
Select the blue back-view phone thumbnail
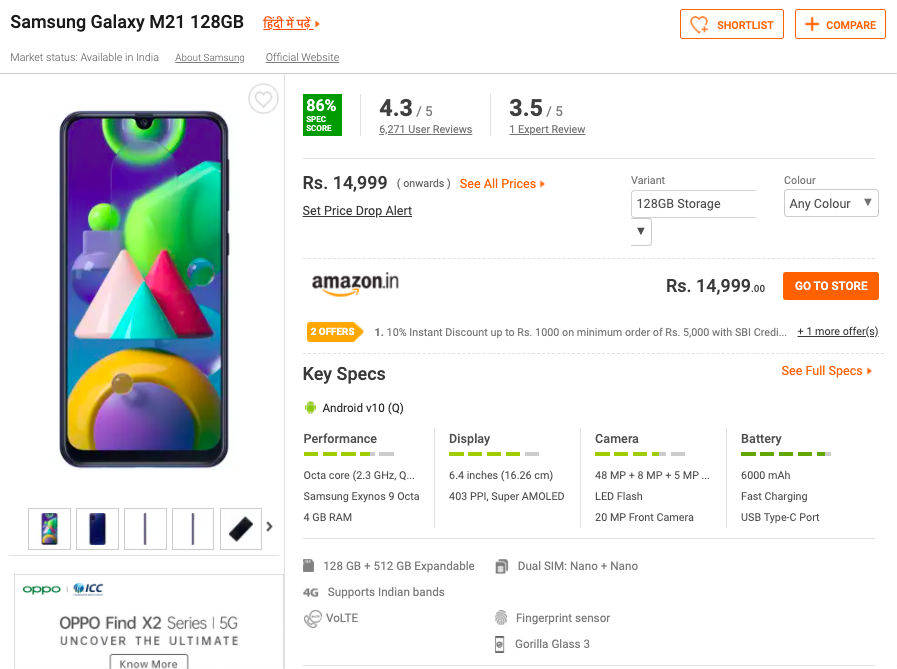[97, 529]
